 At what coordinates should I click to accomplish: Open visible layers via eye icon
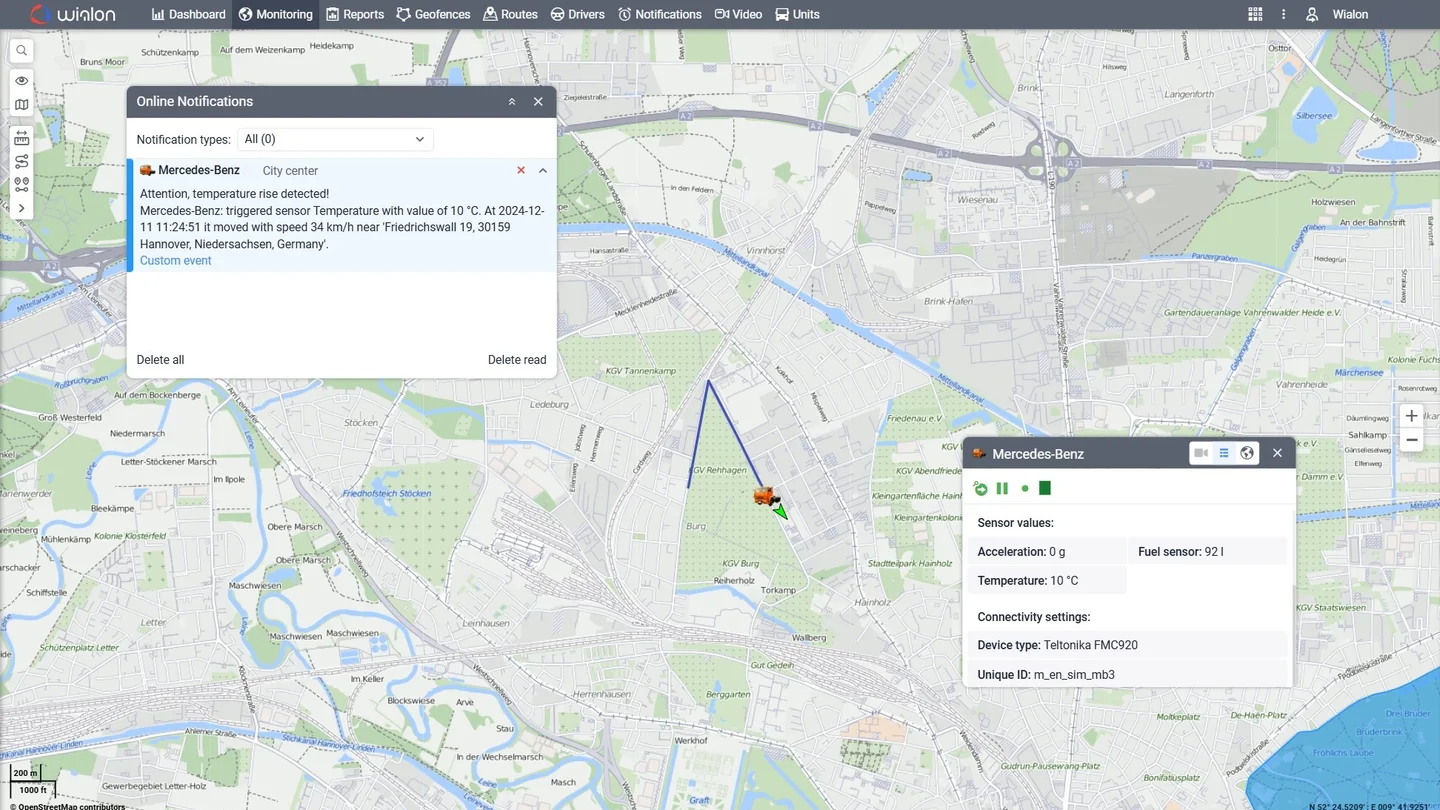[x=21, y=81]
